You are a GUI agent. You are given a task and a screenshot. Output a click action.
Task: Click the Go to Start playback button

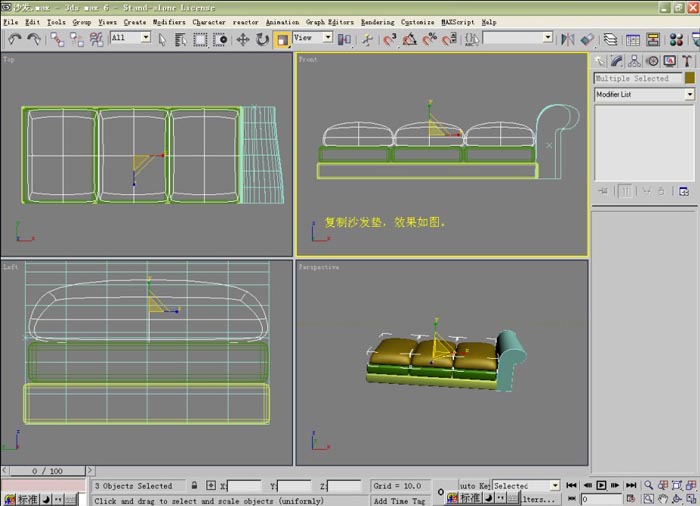[x=571, y=485]
